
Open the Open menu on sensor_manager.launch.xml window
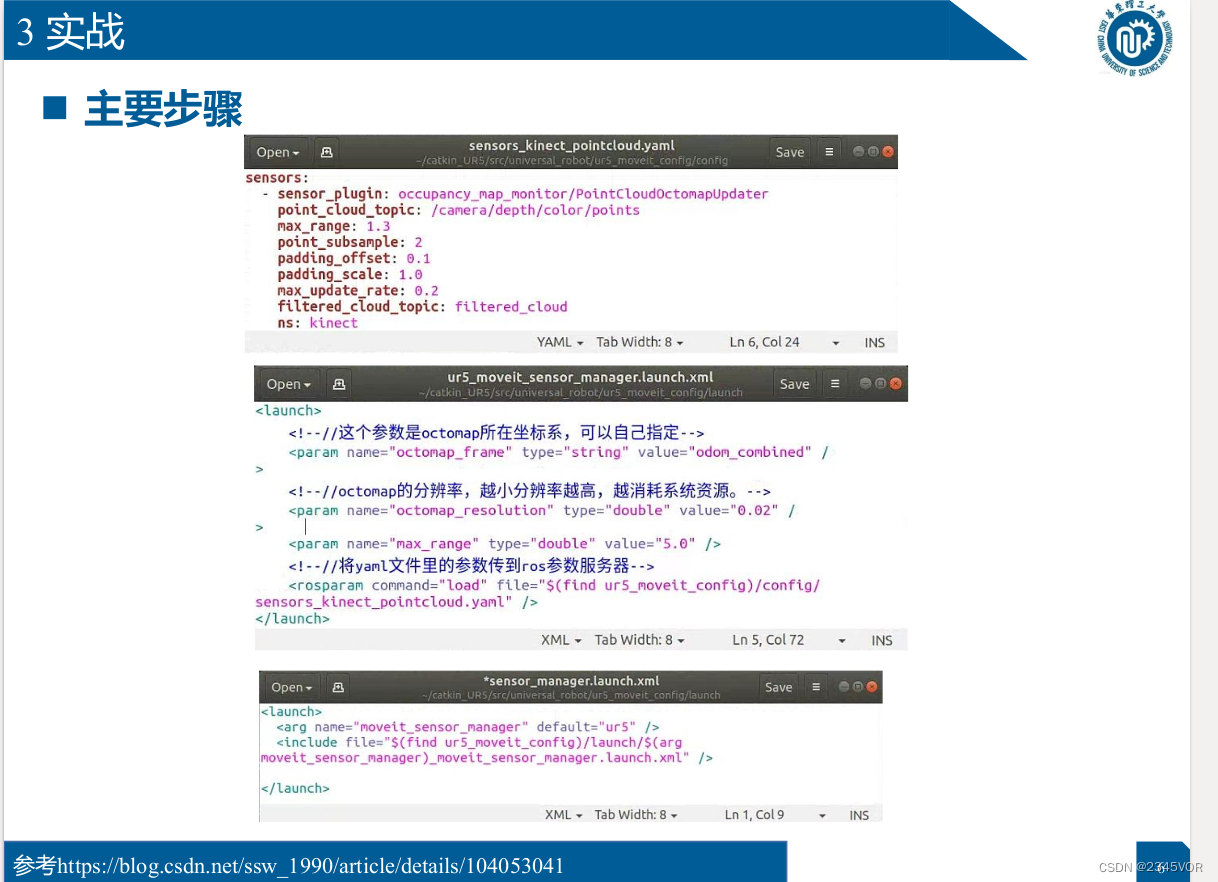pyautogui.click(x=289, y=687)
